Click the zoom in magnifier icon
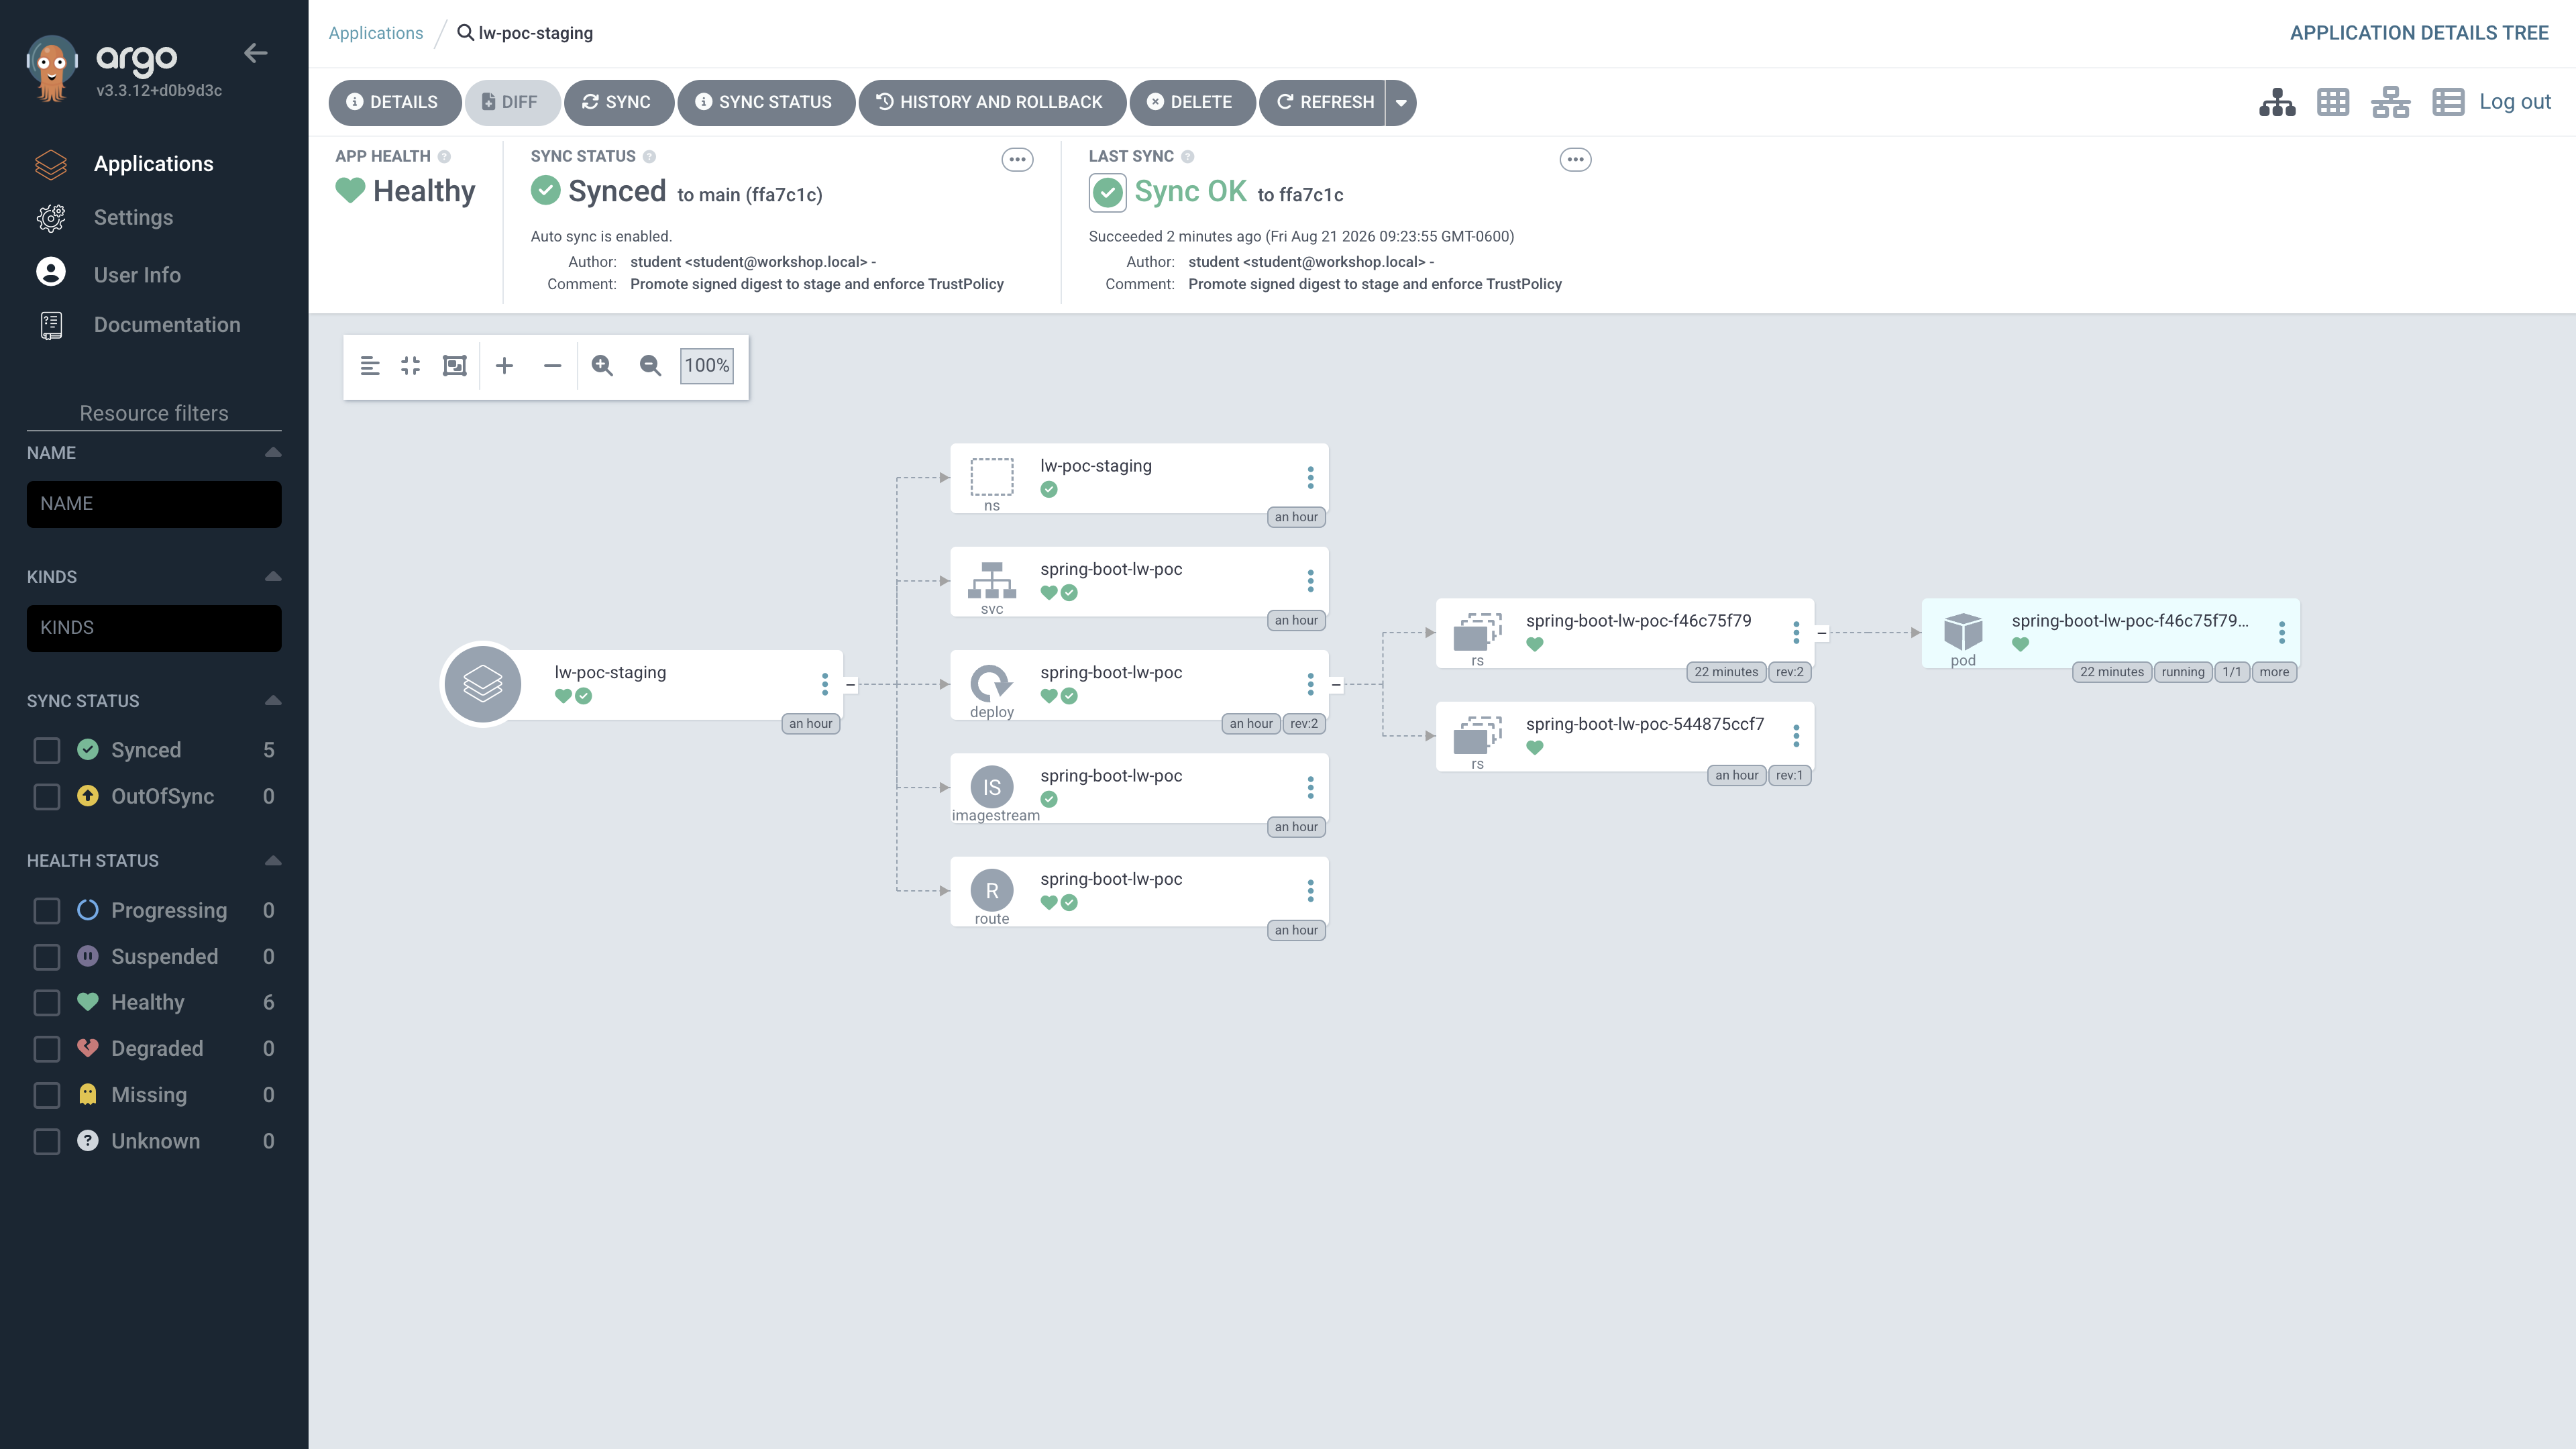Screen dimensions: 2576x1449 tap(602, 366)
